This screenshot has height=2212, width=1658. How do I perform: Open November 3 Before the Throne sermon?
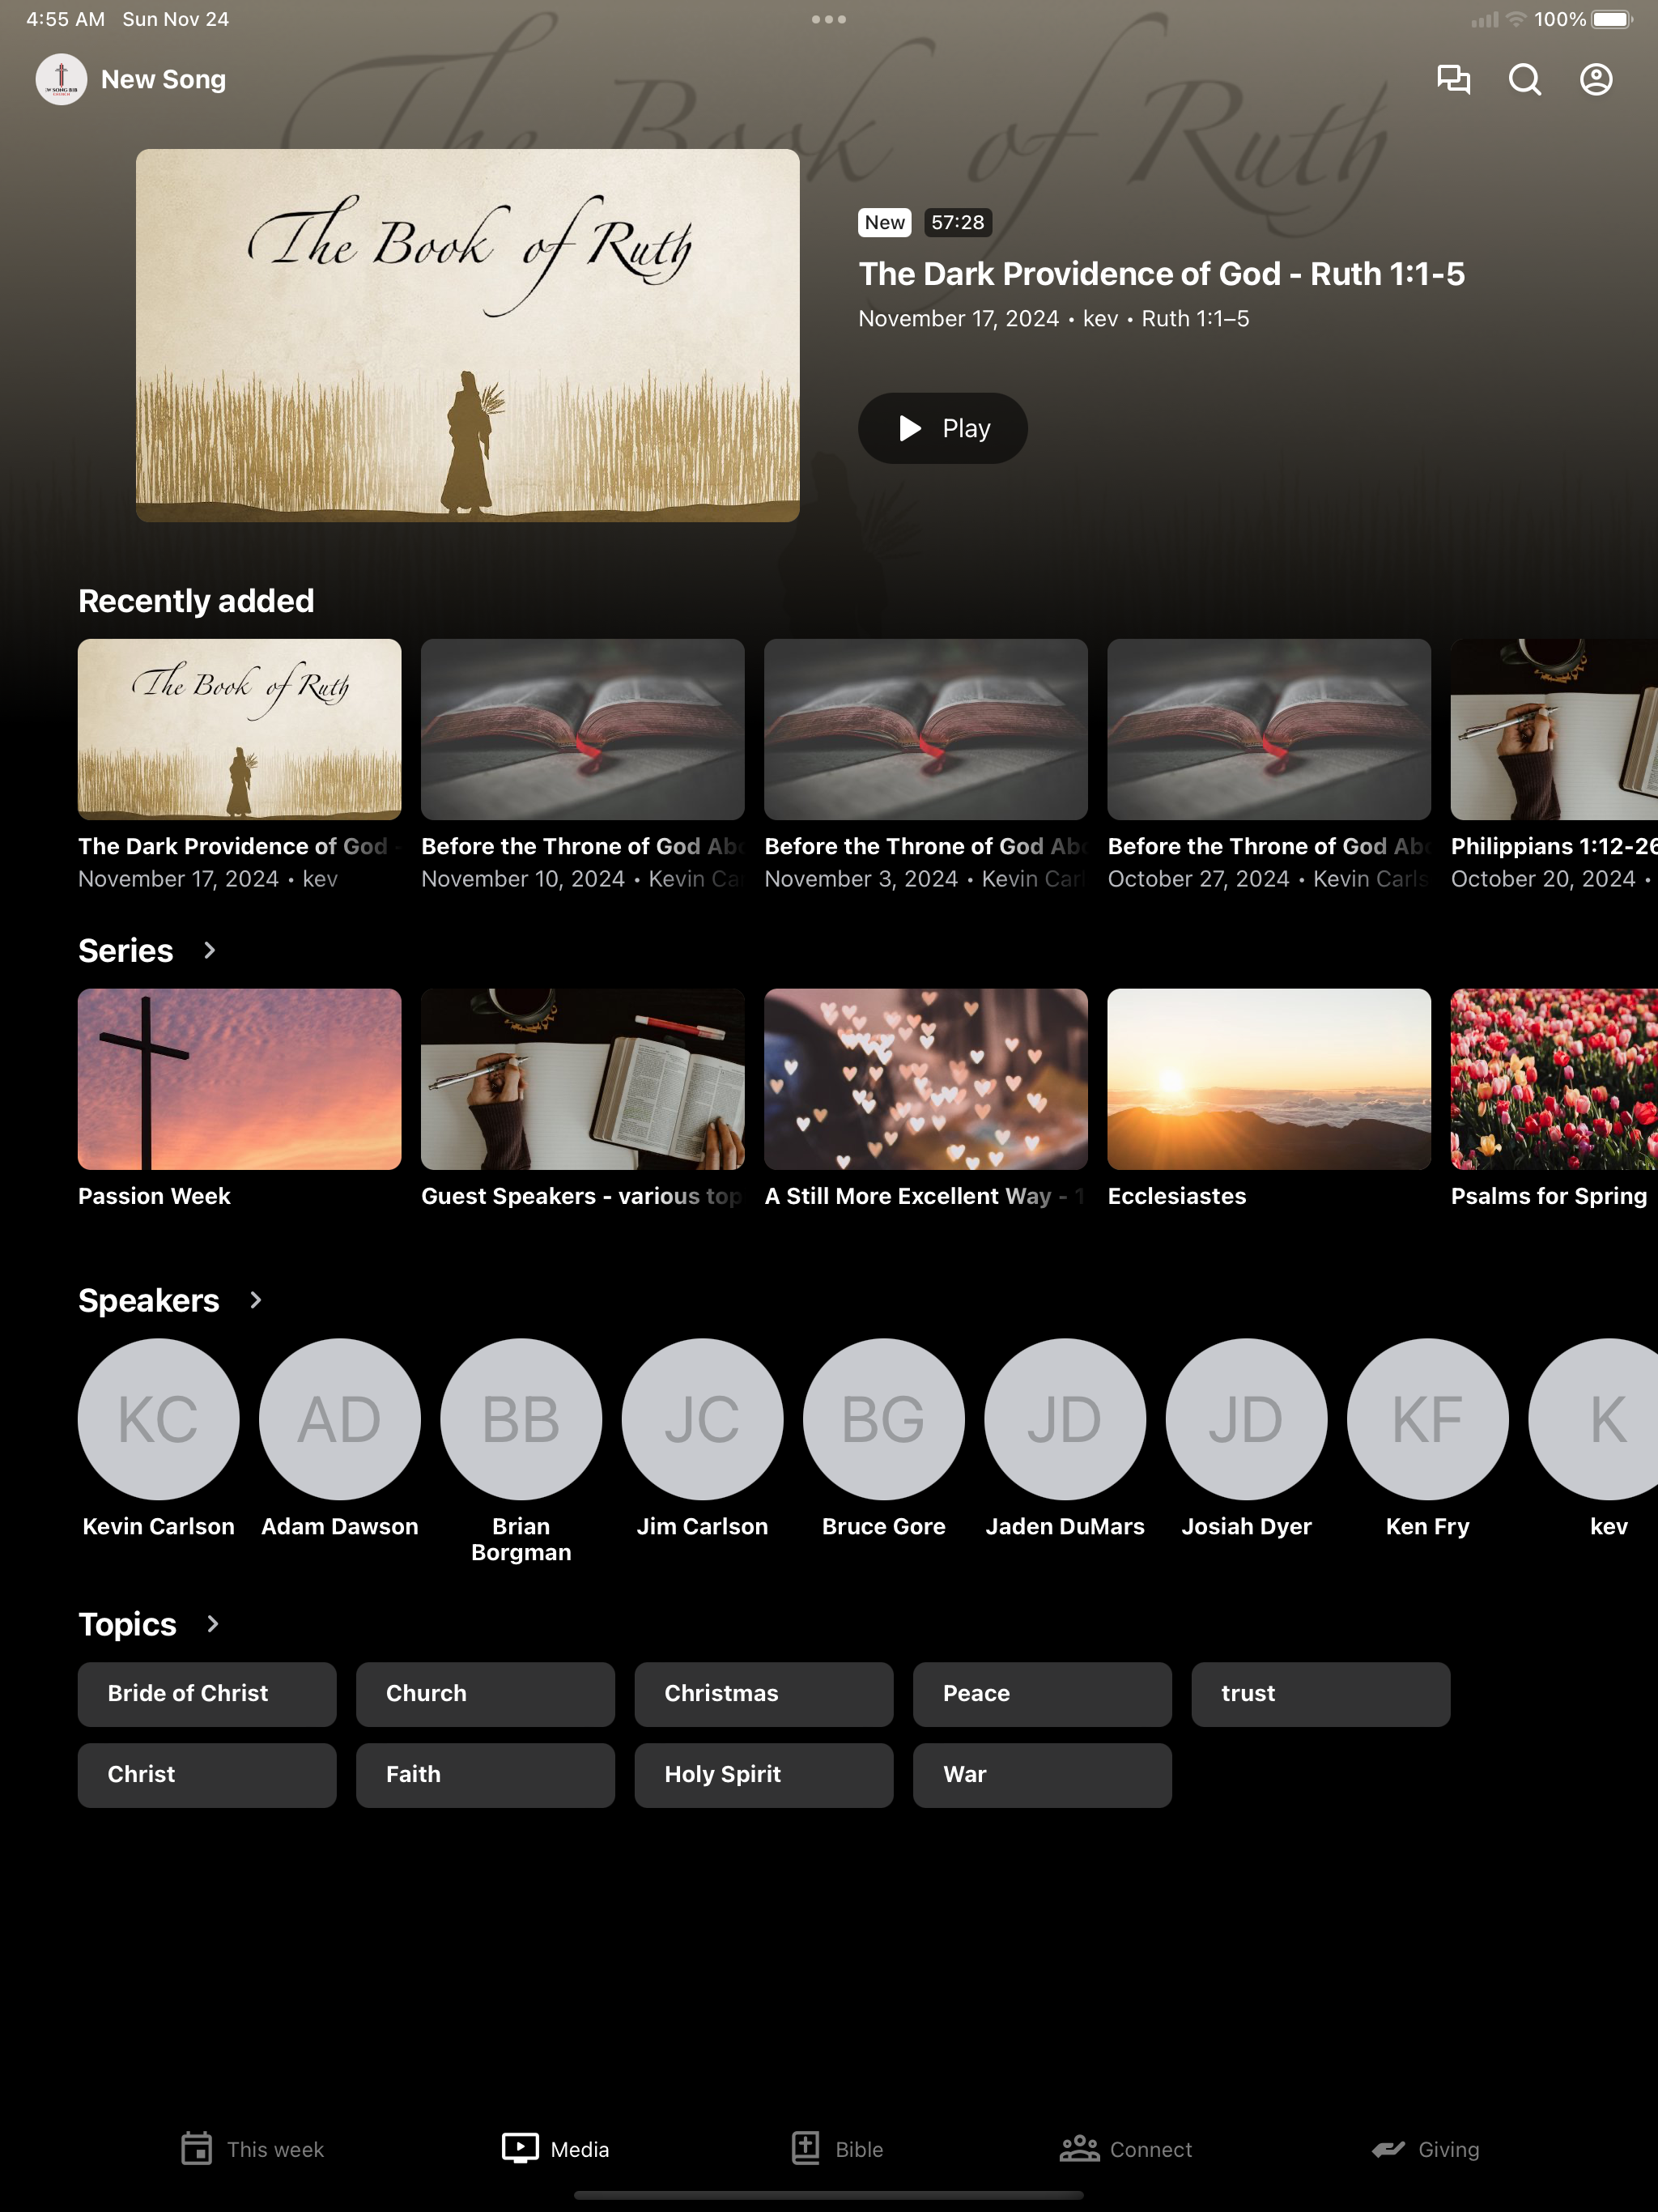(x=926, y=729)
